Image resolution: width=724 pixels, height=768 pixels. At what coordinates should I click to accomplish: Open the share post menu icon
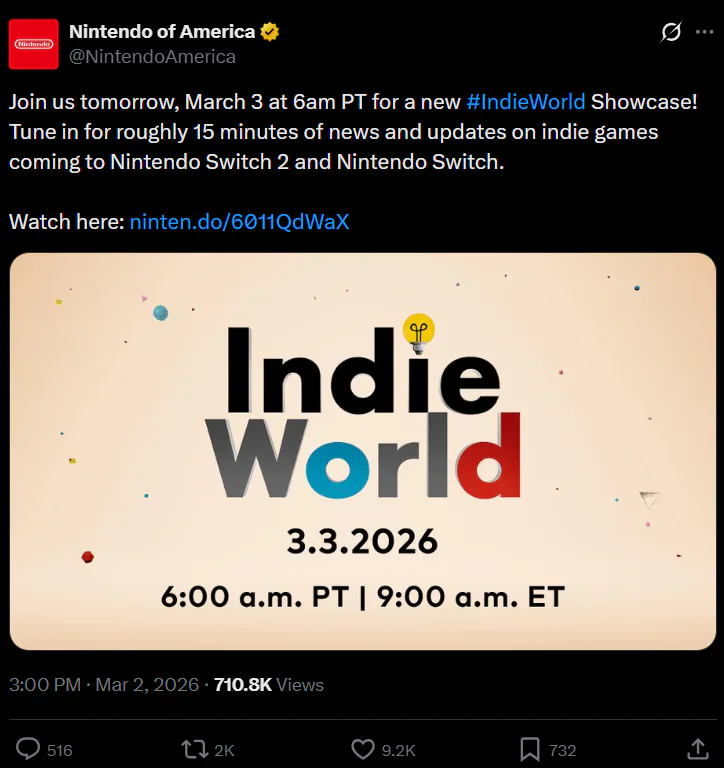699,749
